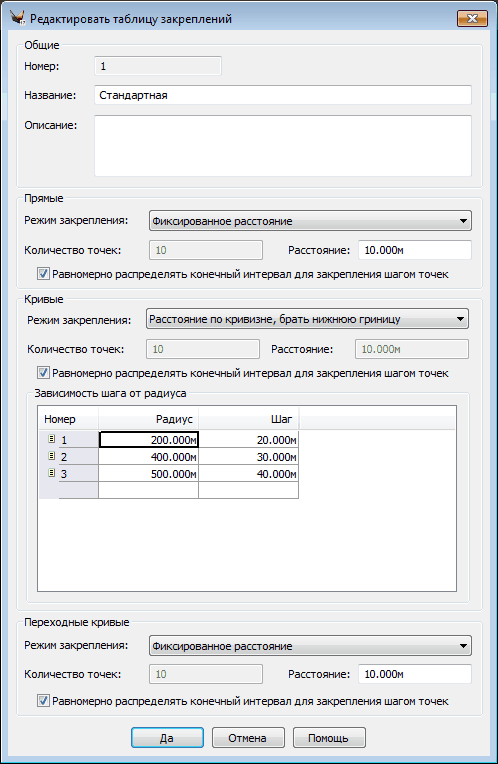Toggle even distribution checkbox under Кривые

[43, 373]
